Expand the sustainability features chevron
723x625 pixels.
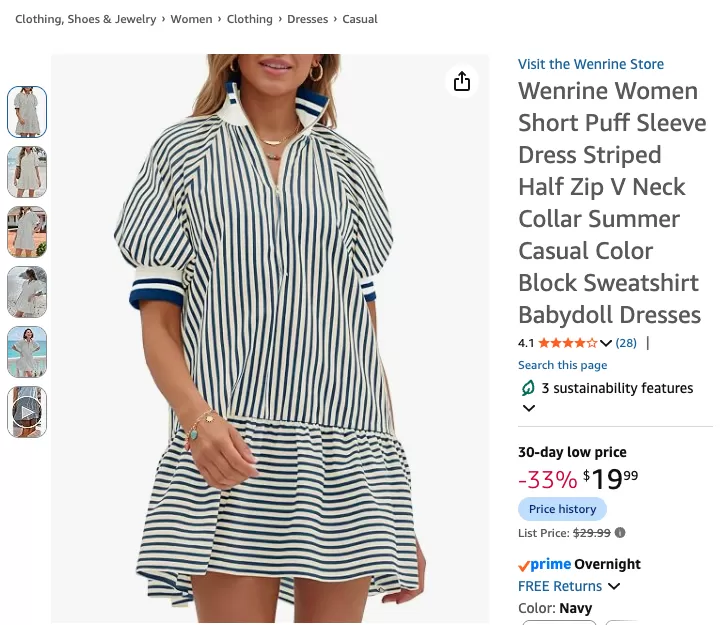point(529,408)
